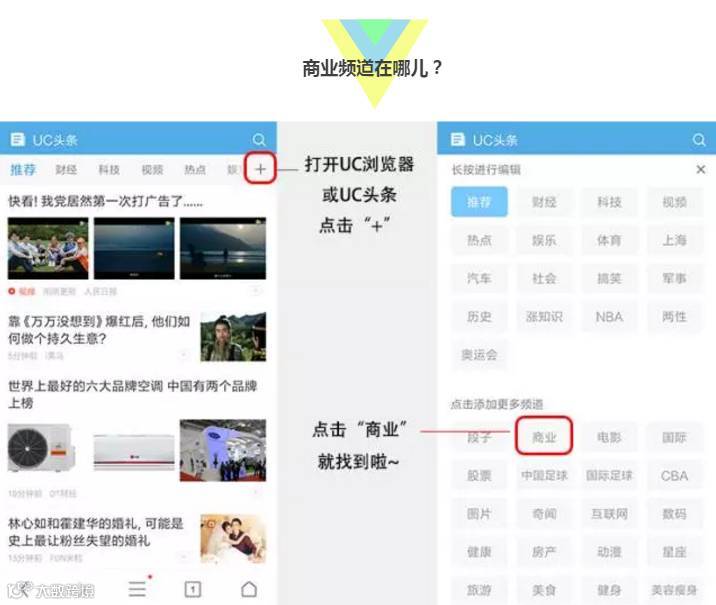Image resolution: width=716 pixels, height=605 pixels.
Task: Add the 电影 channel
Action: pyautogui.click(x=609, y=437)
